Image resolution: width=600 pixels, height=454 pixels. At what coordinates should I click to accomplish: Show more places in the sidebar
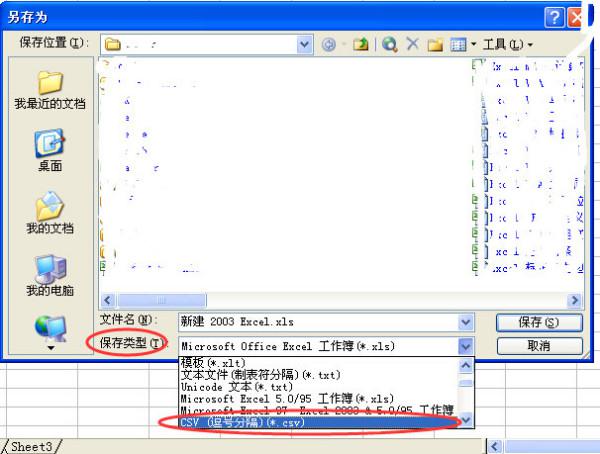51,348
